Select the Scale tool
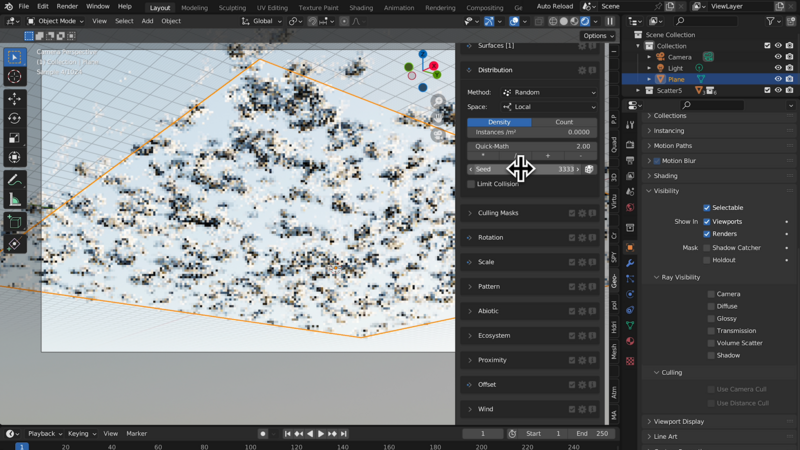 (14, 138)
